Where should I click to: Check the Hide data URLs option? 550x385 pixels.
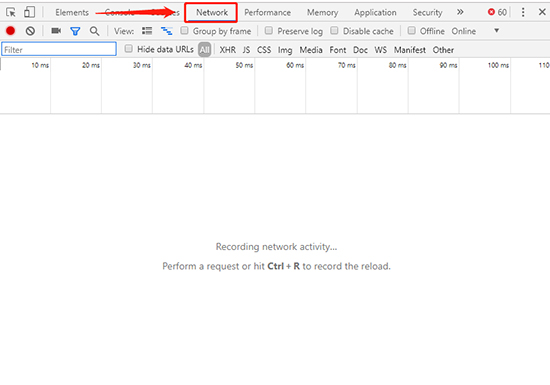(129, 48)
